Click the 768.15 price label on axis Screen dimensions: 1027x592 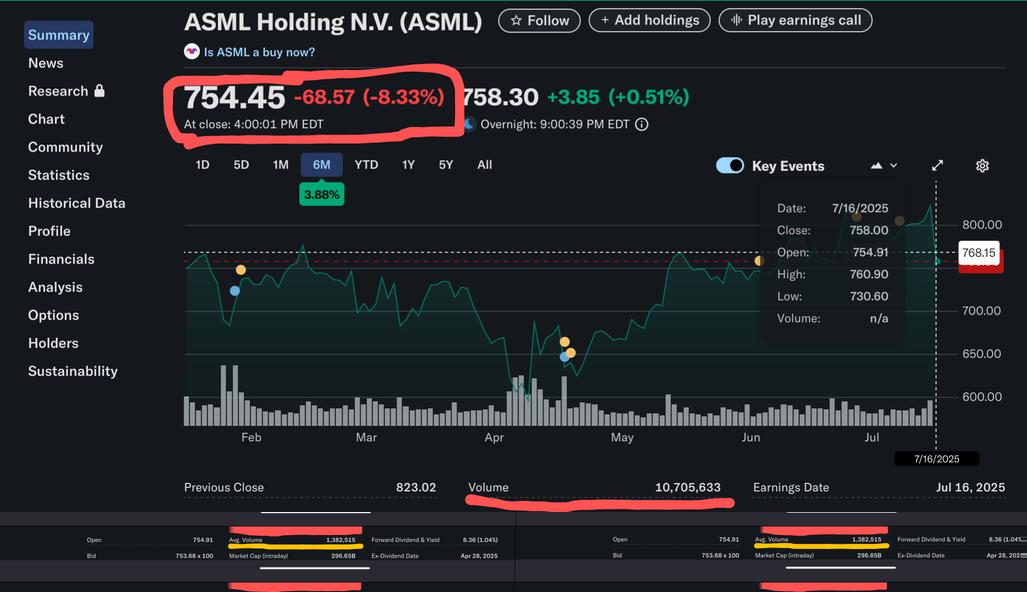979,253
